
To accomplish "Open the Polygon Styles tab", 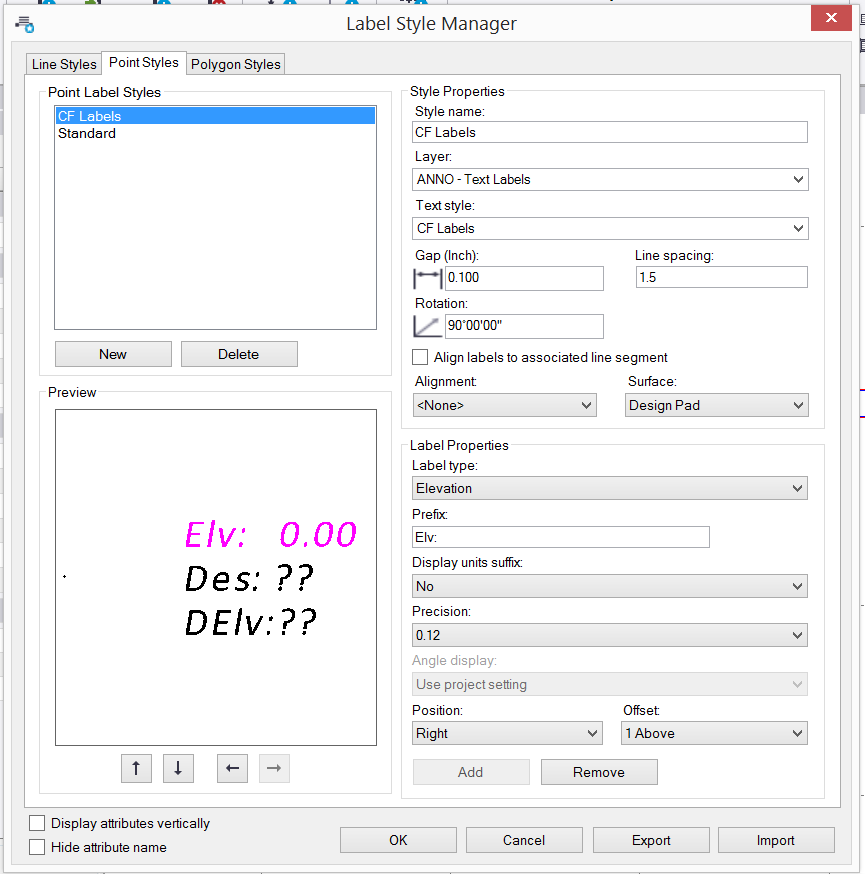I will tap(235, 63).
